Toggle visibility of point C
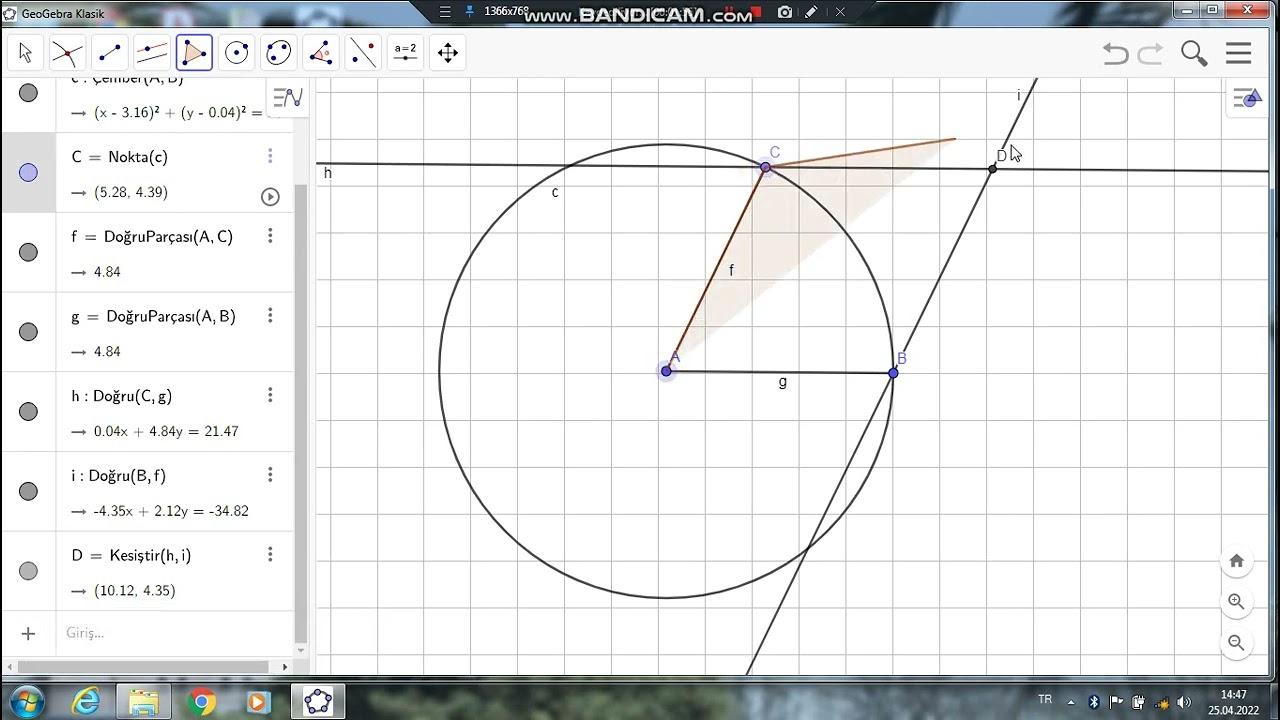 click(28, 173)
